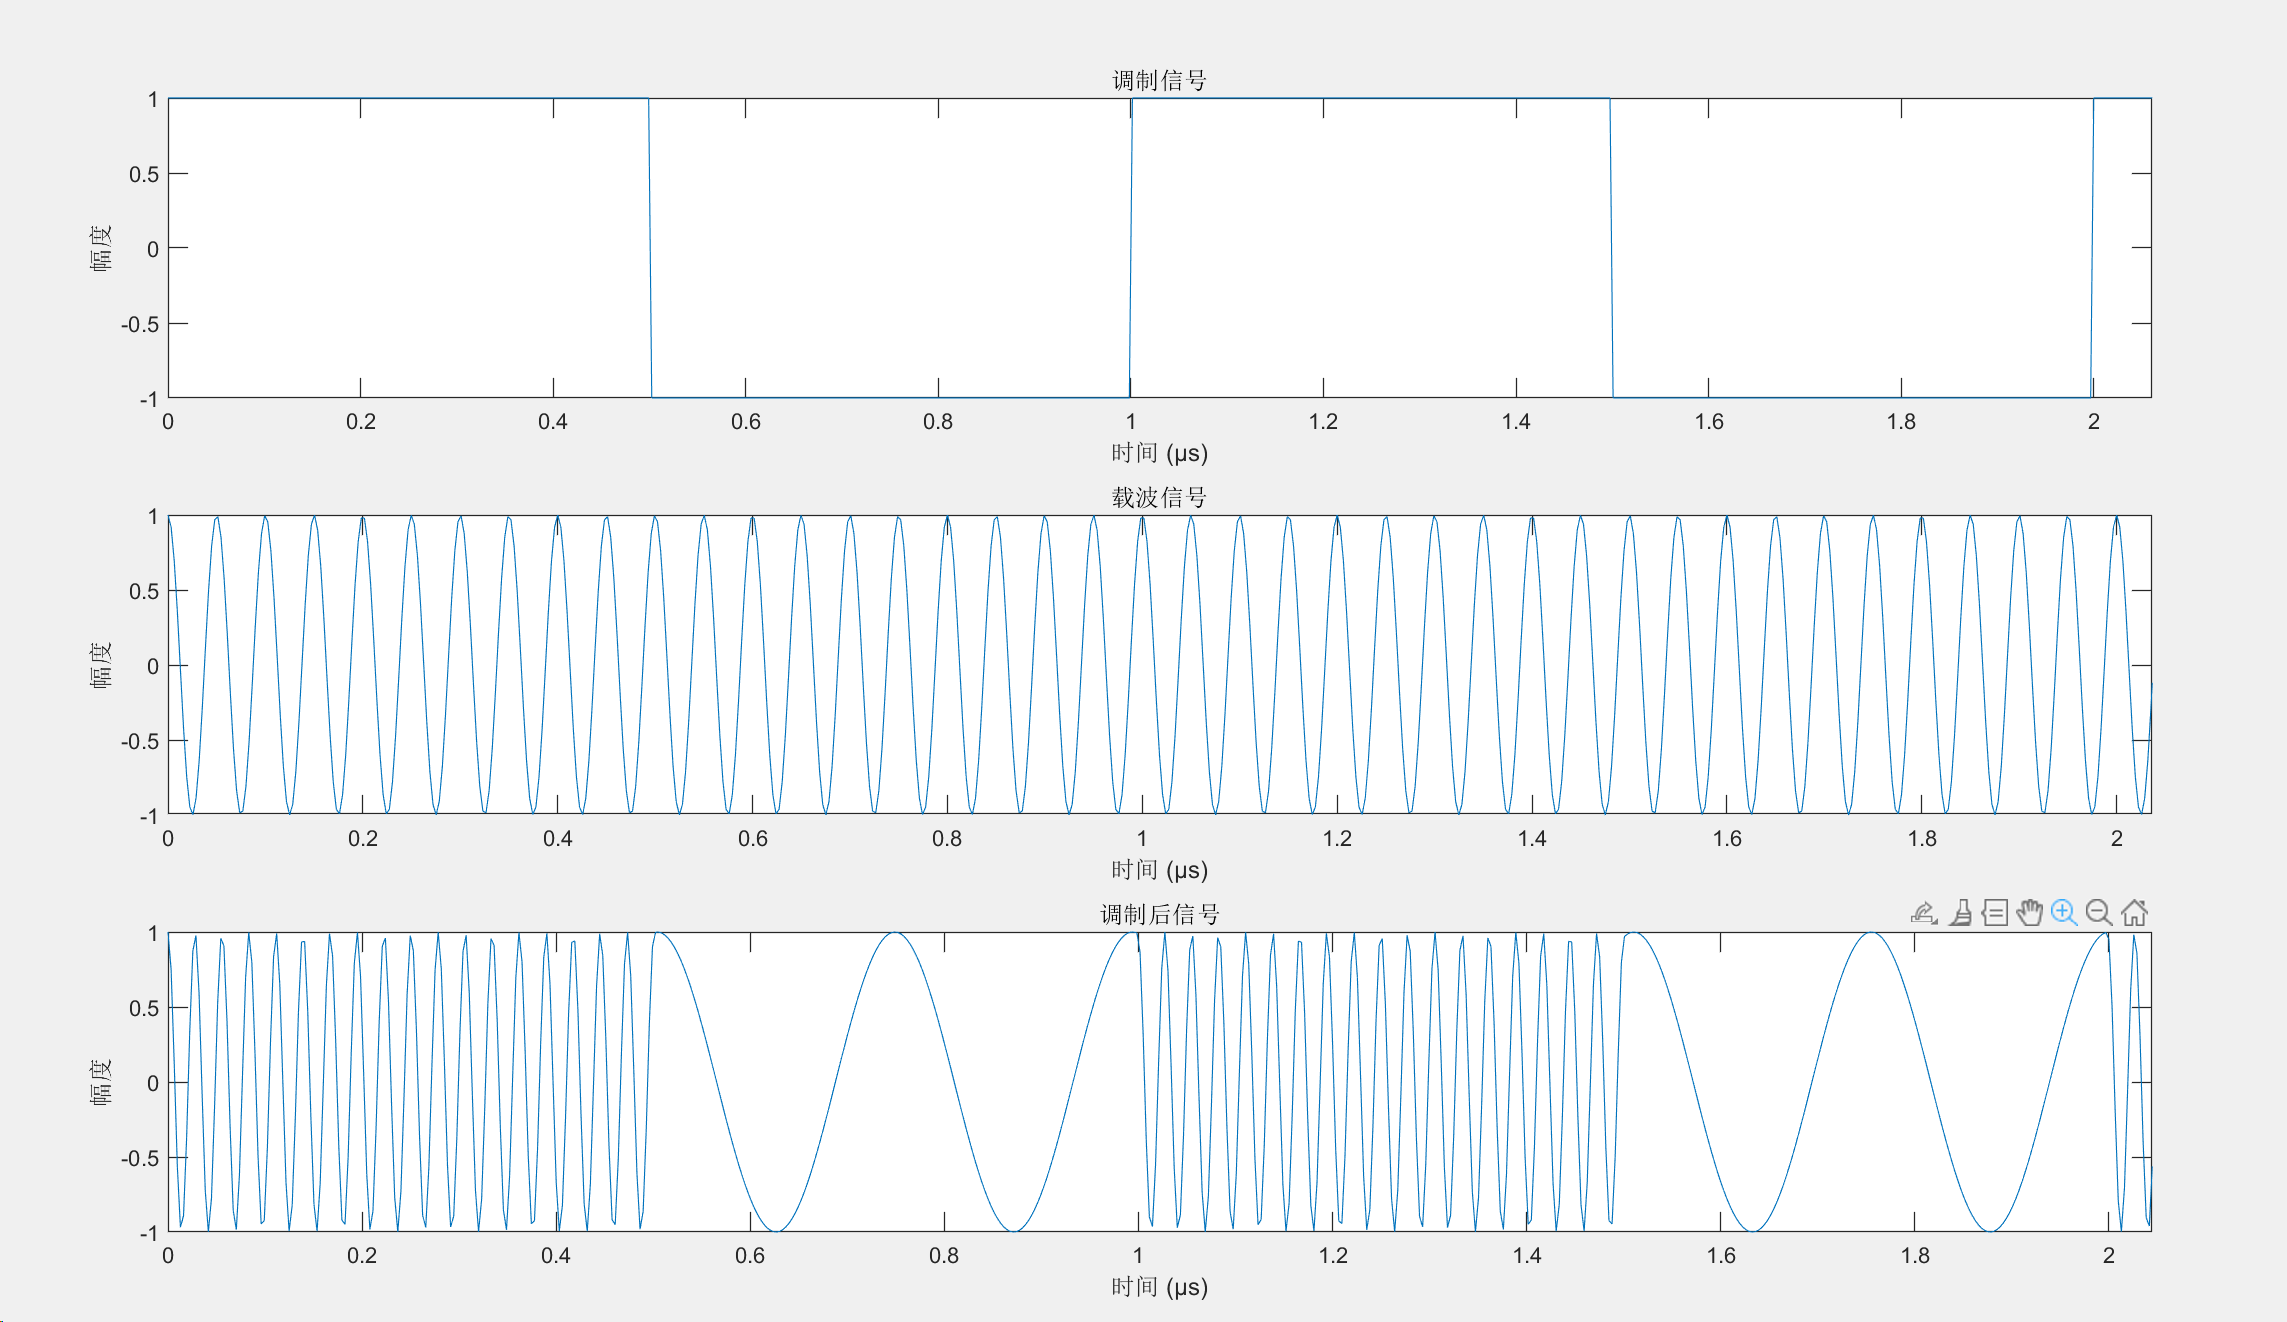Viewport: 2287px width, 1322px height.
Task: Click the first wide peak at 0.75 μs in bottom plot
Action: (x=896, y=934)
